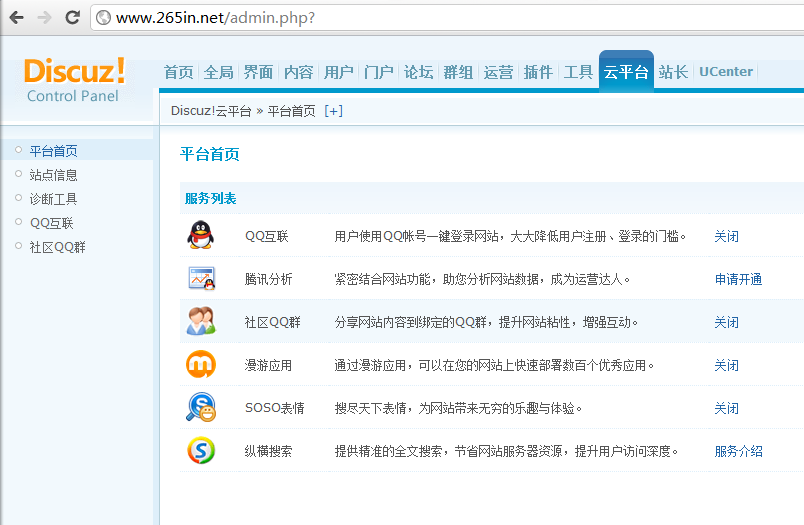804x525 pixels.
Task: Click the SOSO表情 magnifier icon
Action: point(201,407)
